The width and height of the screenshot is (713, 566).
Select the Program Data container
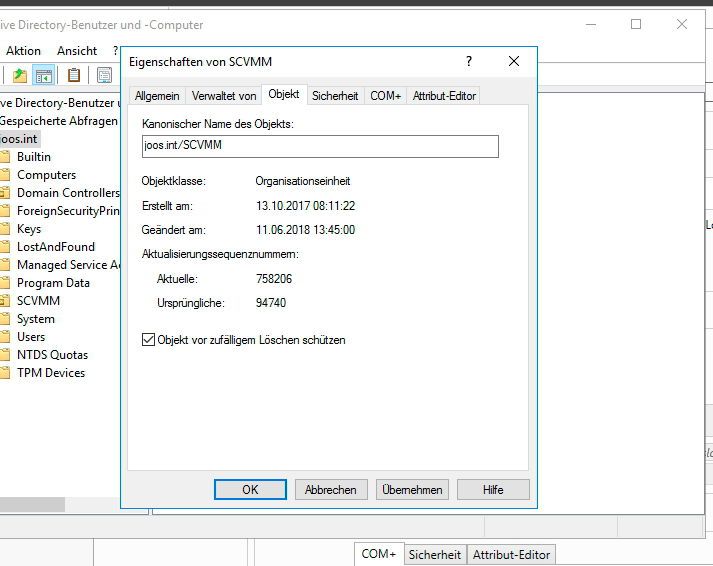(53, 283)
